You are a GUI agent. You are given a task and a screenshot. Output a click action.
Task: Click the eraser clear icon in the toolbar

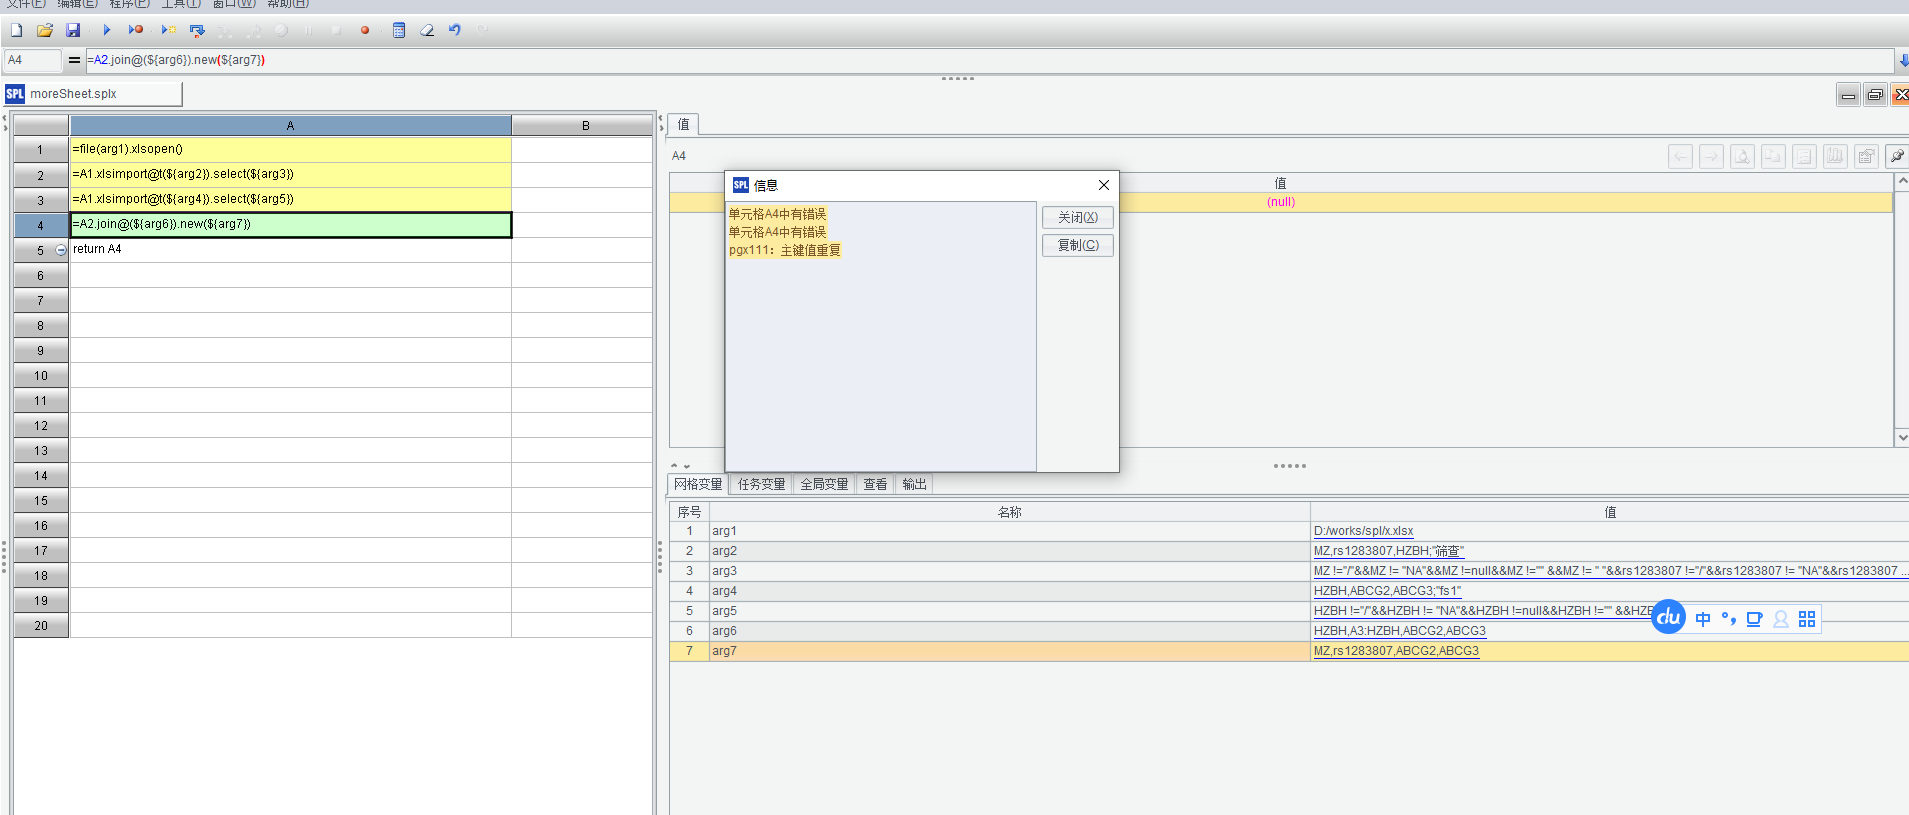point(427,30)
